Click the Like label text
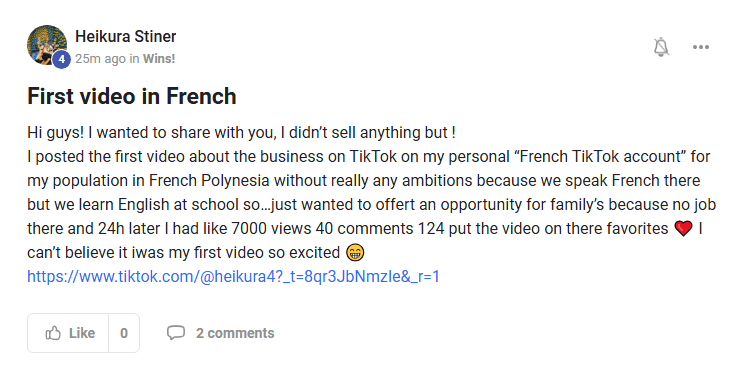This screenshot has height=369, width=746. (82, 333)
